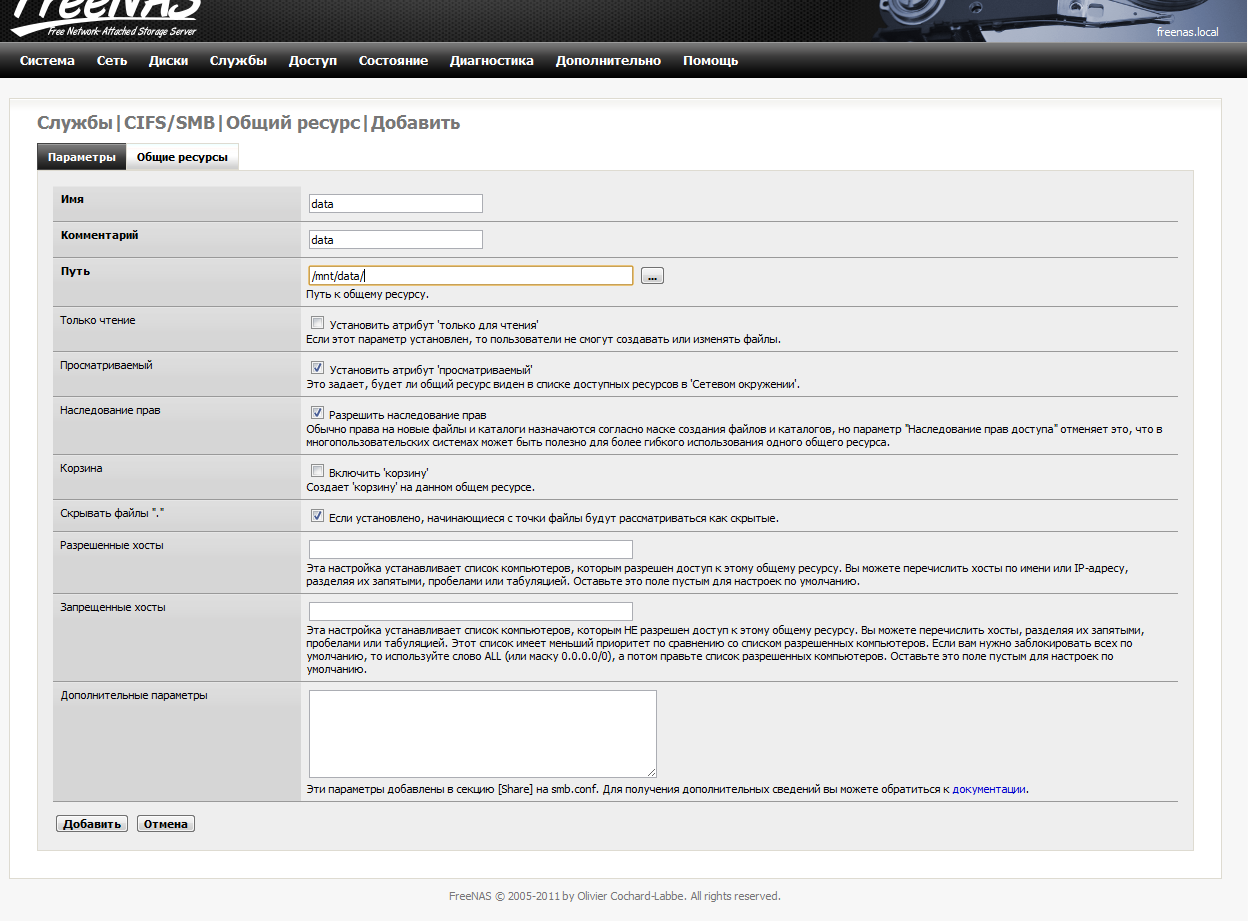
Task: Open the Сеть menu
Action: click(112, 61)
